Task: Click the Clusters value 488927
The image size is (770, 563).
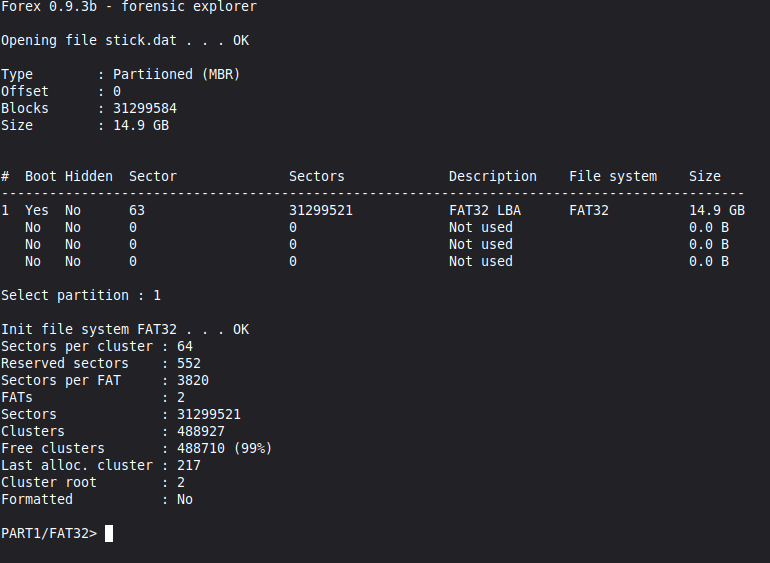Action: coord(200,431)
